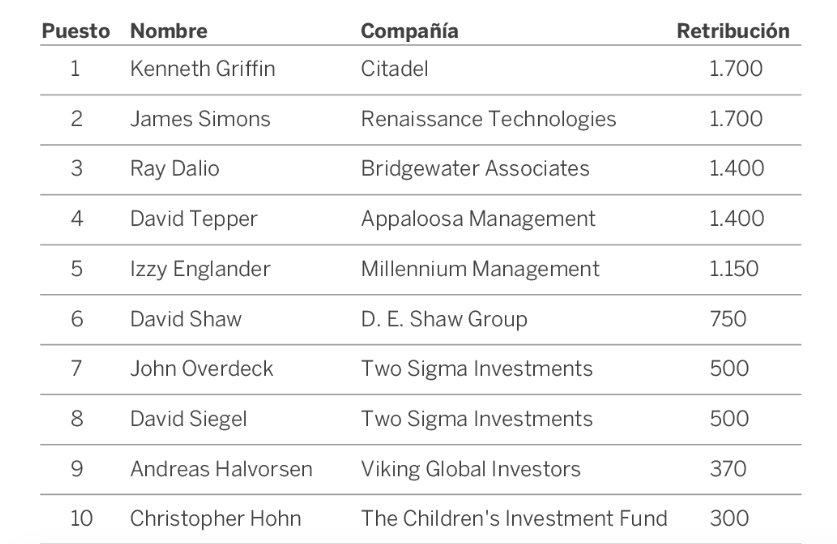The width and height of the screenshot is (837, 544).
Task: Click The Children's Investment Fund cell
Action: point(513,518)
